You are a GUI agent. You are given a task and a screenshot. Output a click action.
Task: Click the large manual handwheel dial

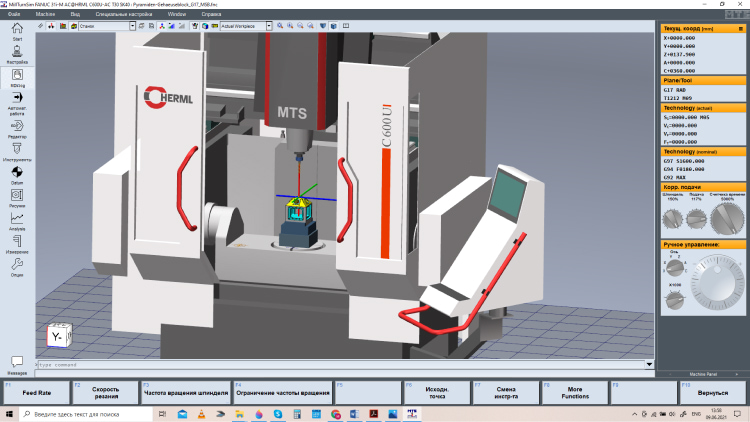[x=717, y=284]
